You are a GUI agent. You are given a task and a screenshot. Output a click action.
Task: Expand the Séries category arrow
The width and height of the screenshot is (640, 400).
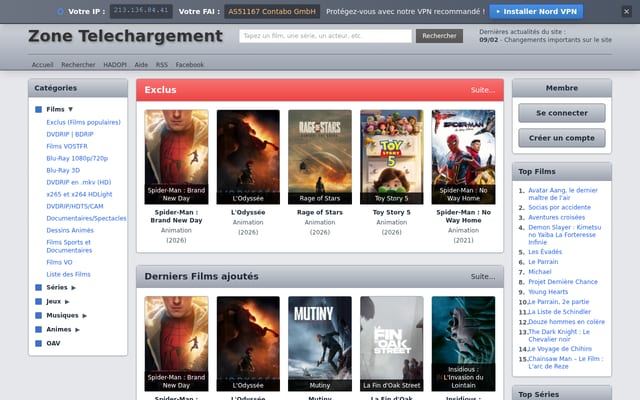click(73, 288)
